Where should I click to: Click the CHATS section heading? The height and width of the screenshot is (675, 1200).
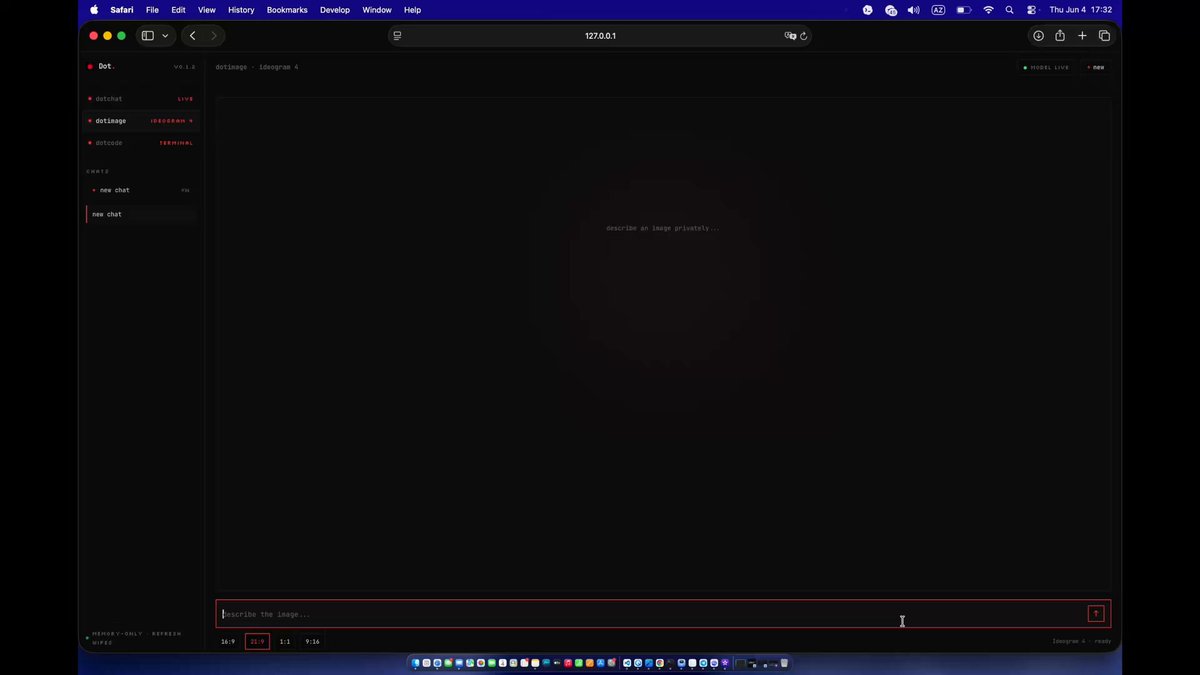pyautogui.click(x=98, y=171)
